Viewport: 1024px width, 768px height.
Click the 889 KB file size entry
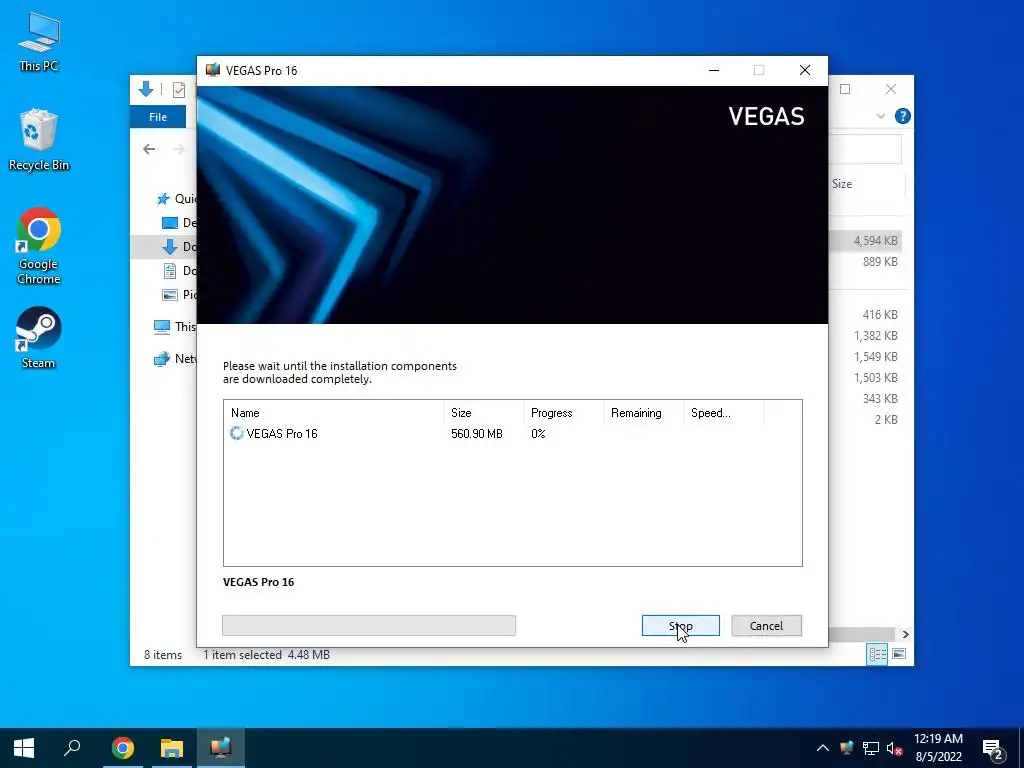pyautogui.click(x=880, y=262)
